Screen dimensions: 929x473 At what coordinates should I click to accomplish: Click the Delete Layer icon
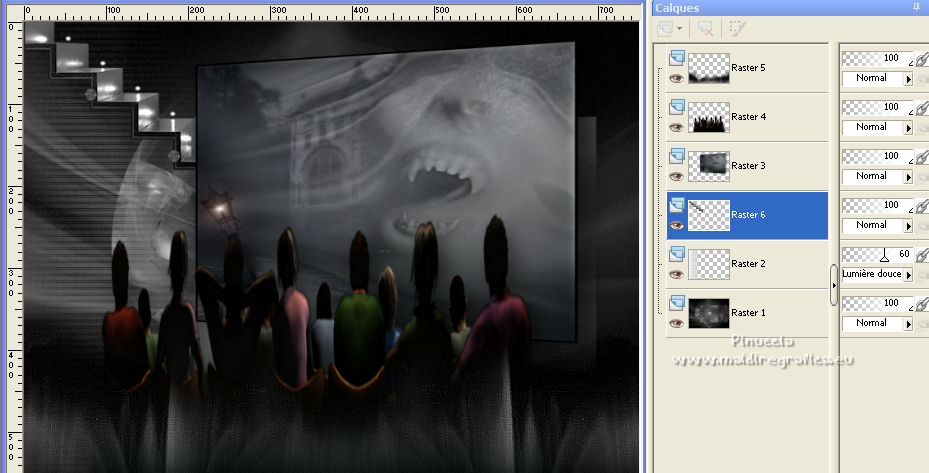coord(705,28)
